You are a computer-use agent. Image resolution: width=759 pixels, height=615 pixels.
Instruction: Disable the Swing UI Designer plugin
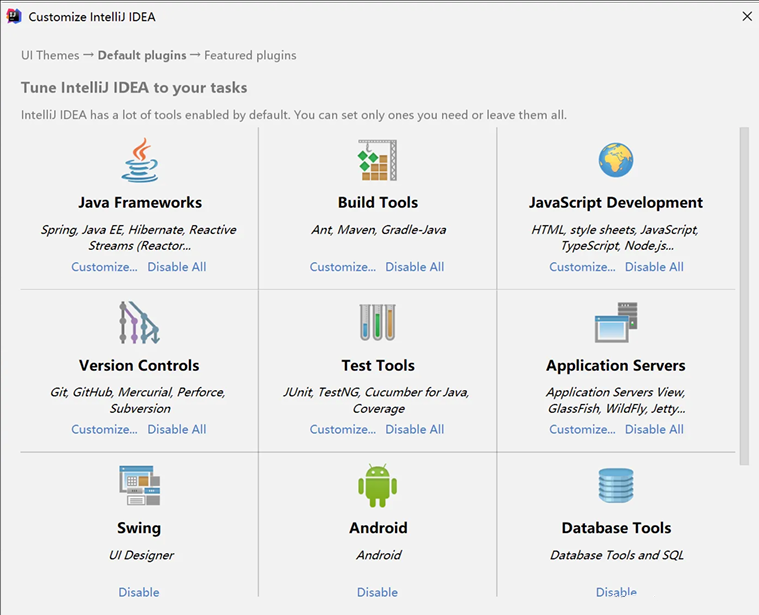tap(139, 592)
